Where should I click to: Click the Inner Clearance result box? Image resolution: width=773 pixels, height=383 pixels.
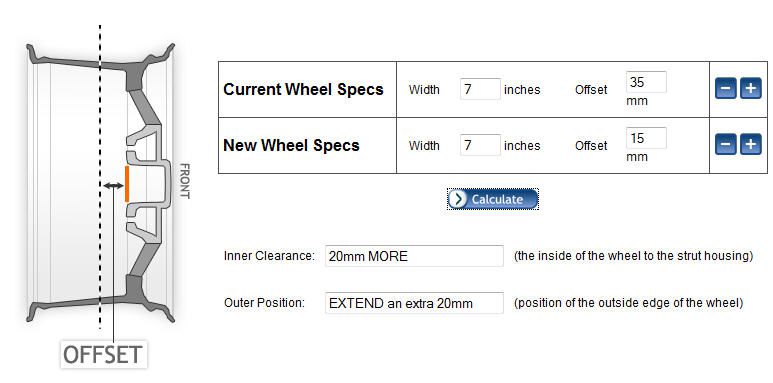click(x=414, y=256)
